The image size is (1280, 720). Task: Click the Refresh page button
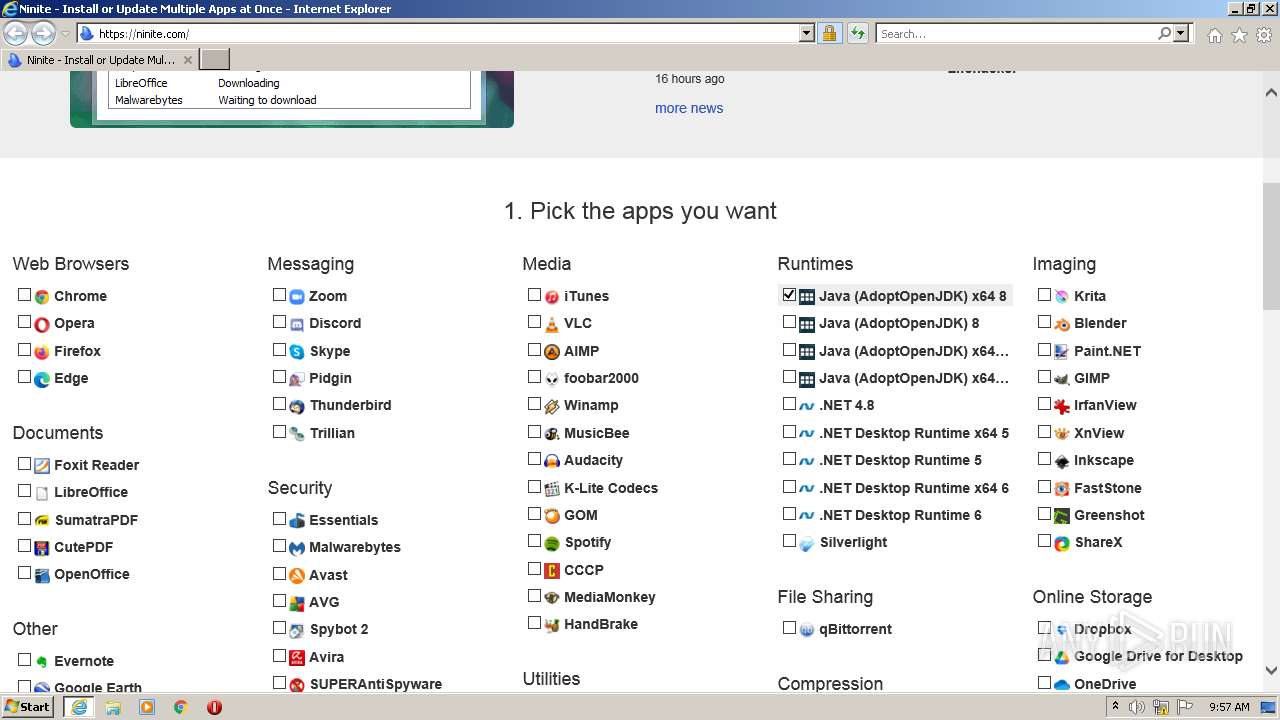click(x=857, y=34)
